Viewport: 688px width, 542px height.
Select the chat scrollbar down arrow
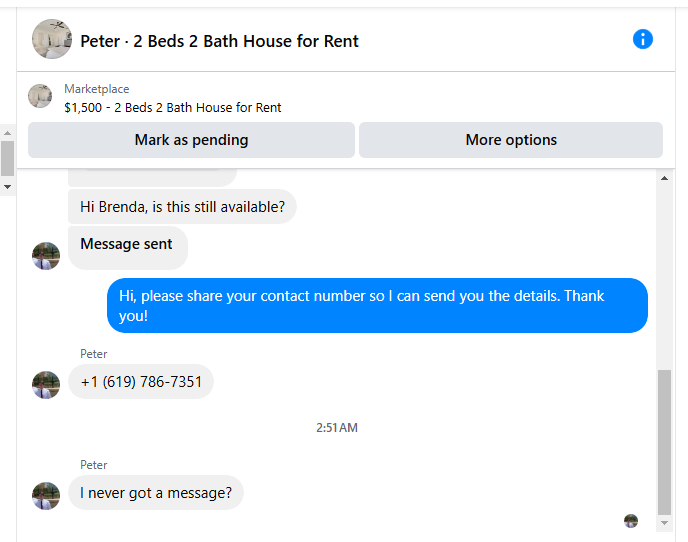coord(664,523)
